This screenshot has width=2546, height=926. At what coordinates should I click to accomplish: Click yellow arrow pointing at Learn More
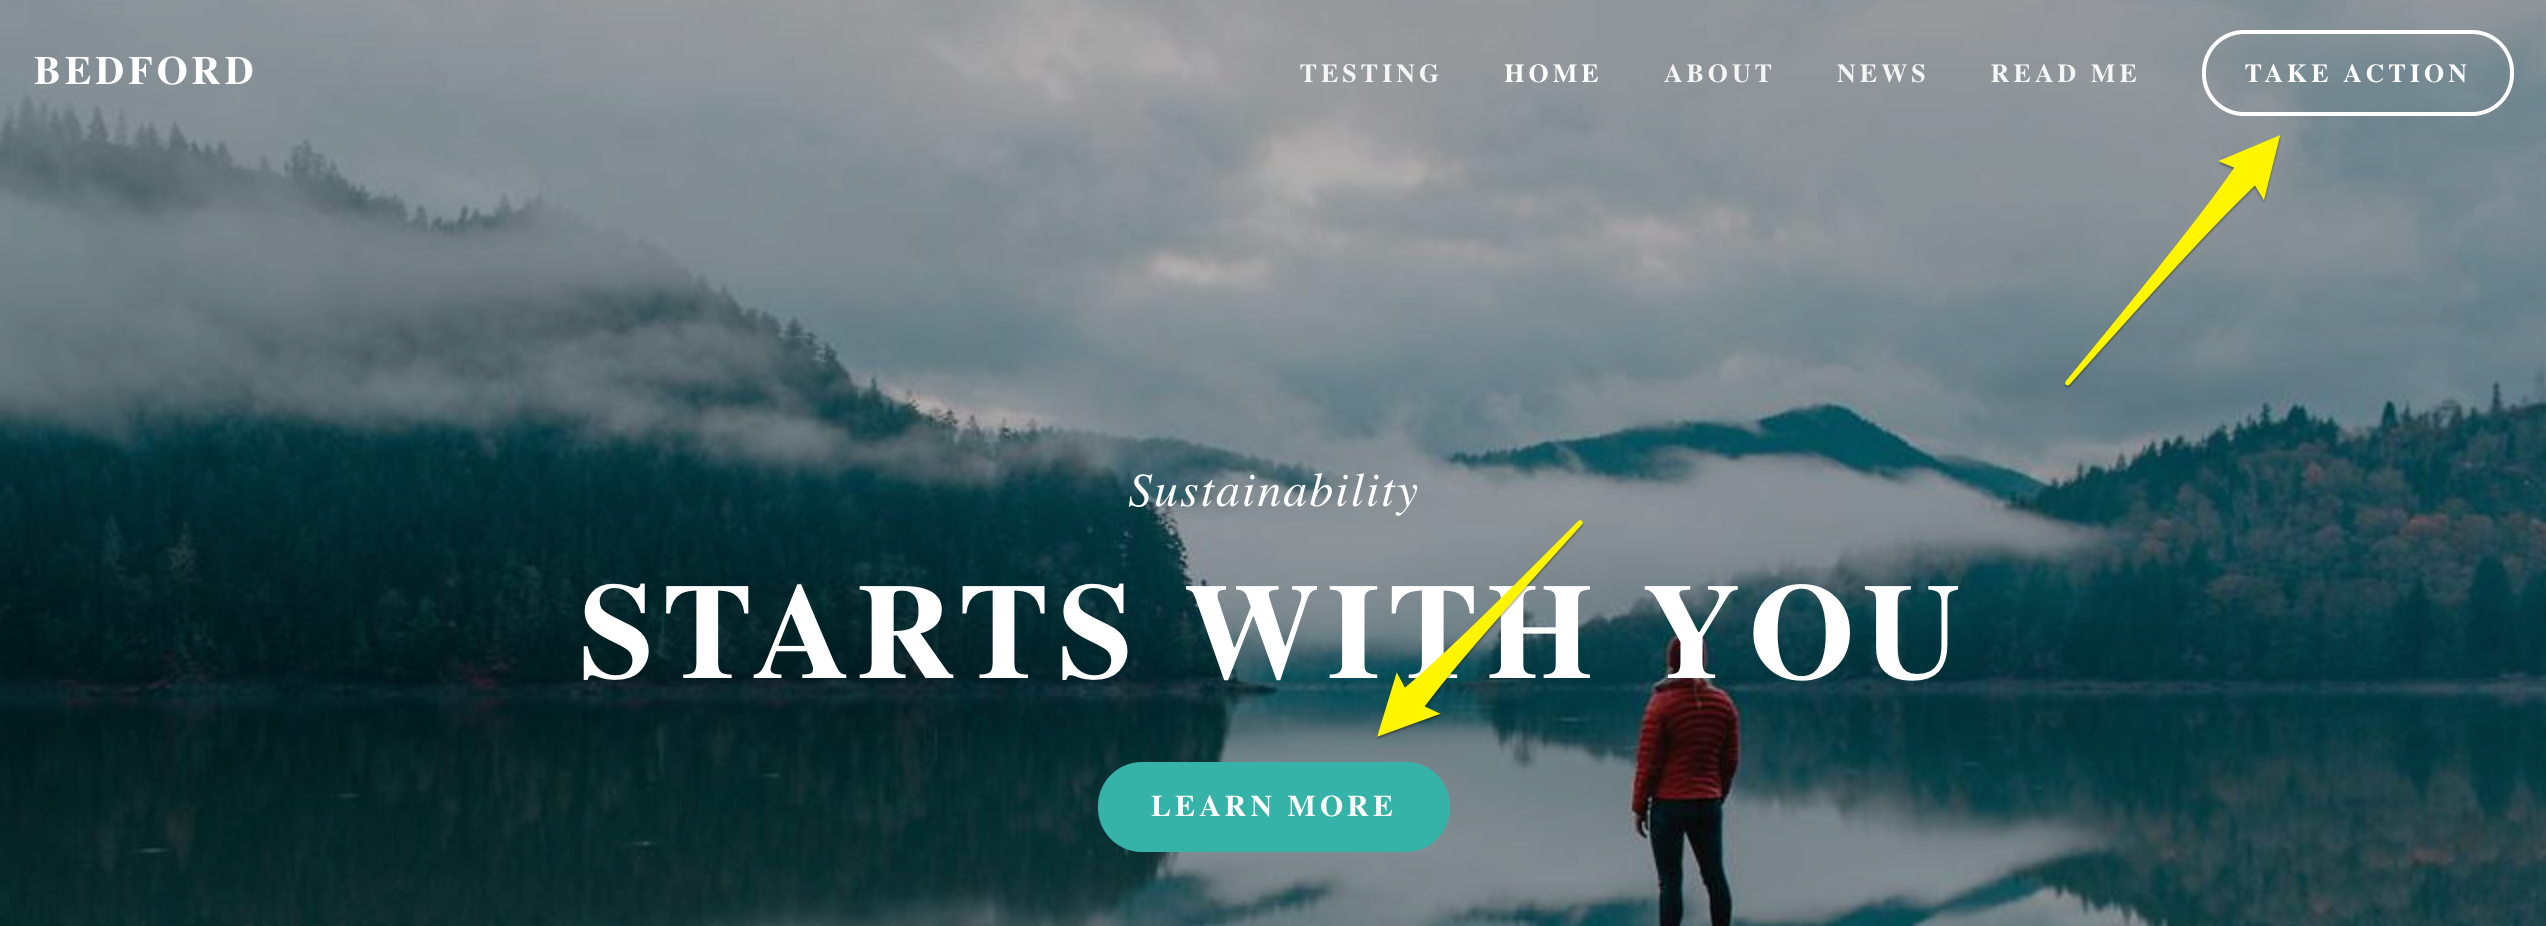click(1479, 629)
